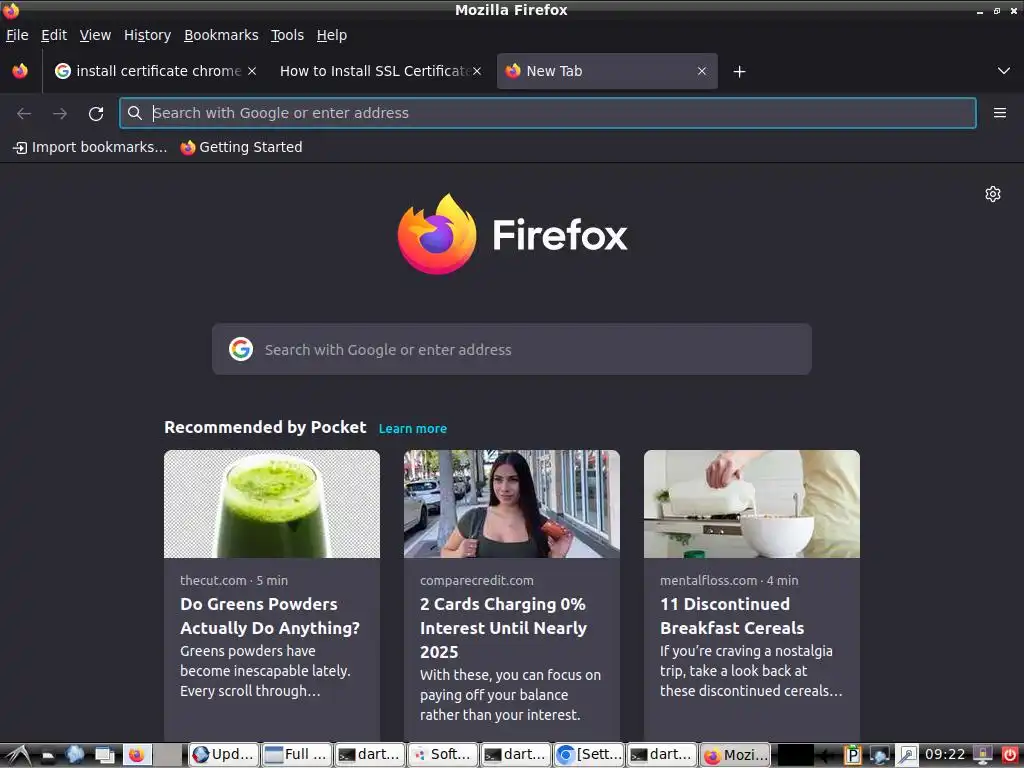Click Learn more link beside Pocket
The height and width of the screenshot is (768, 1024).
(413, 429)
